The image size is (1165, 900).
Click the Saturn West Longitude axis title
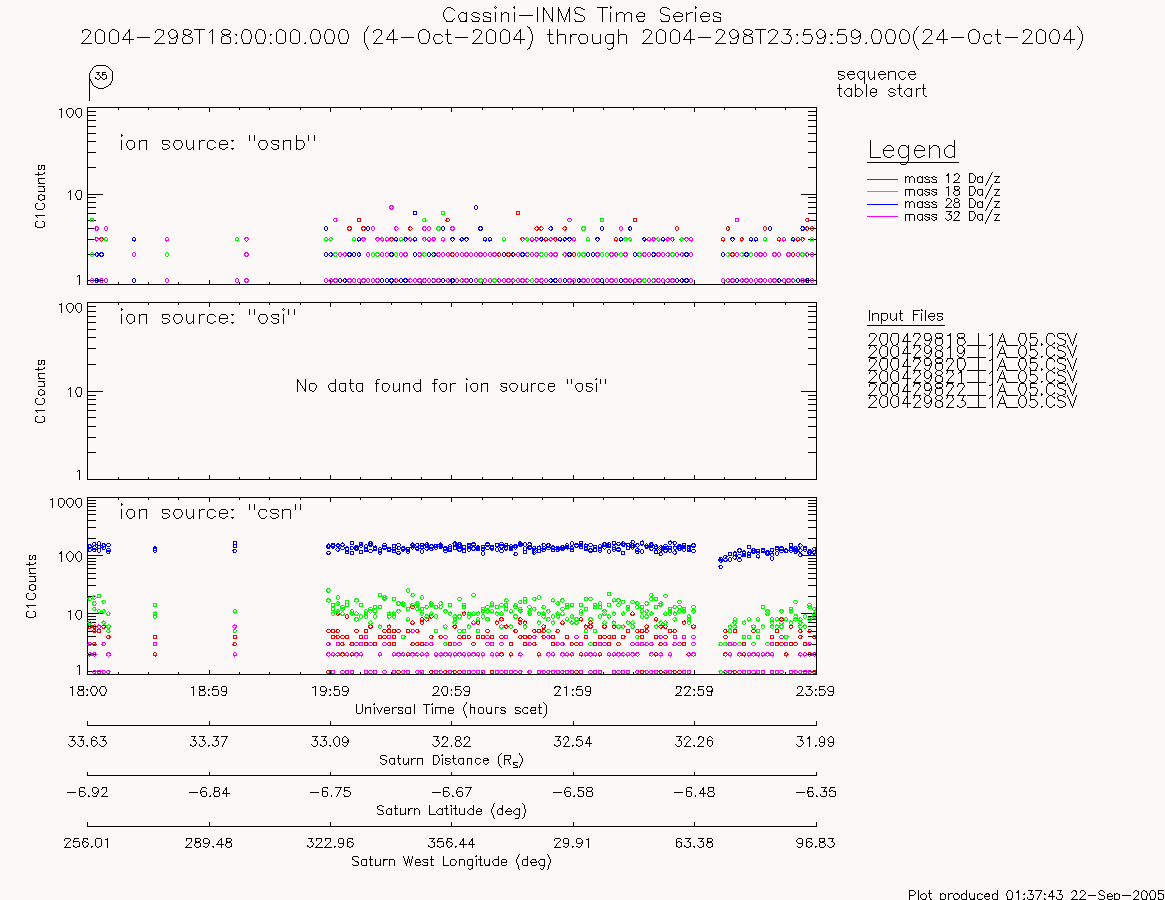point(451,861)
